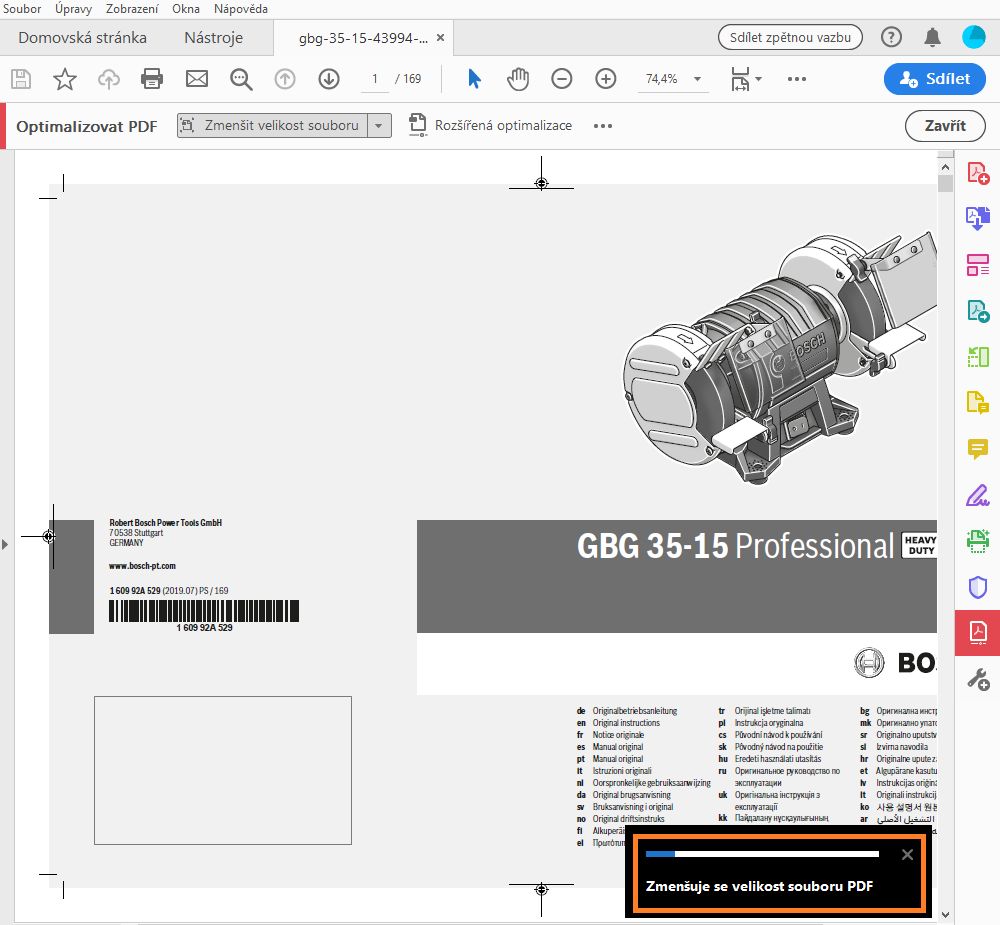Switch to Nástroje tab

(x=214, y=38)
